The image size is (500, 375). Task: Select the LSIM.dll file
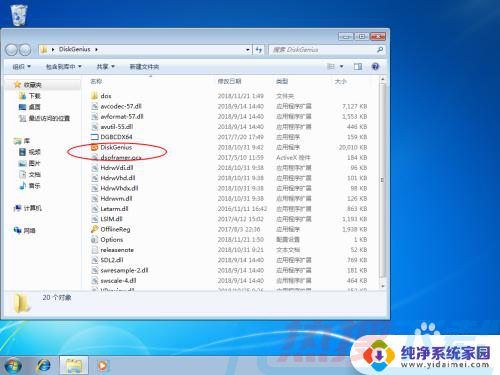click(x=111, y=219)
